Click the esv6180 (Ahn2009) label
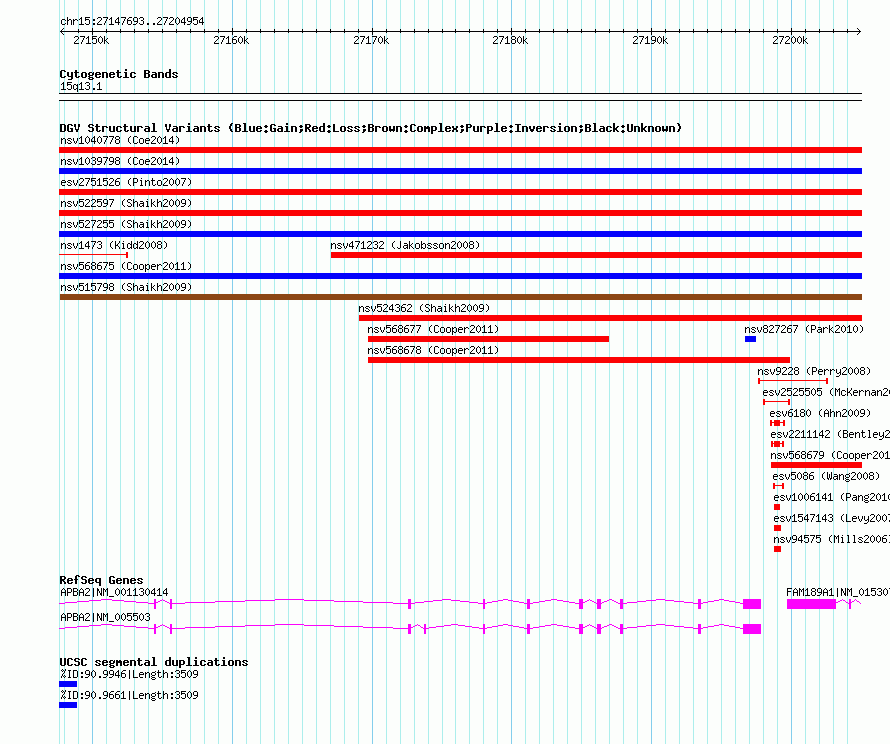Image resolution: width=890 pixels, height=744 pixels. (x=820, y=413)
